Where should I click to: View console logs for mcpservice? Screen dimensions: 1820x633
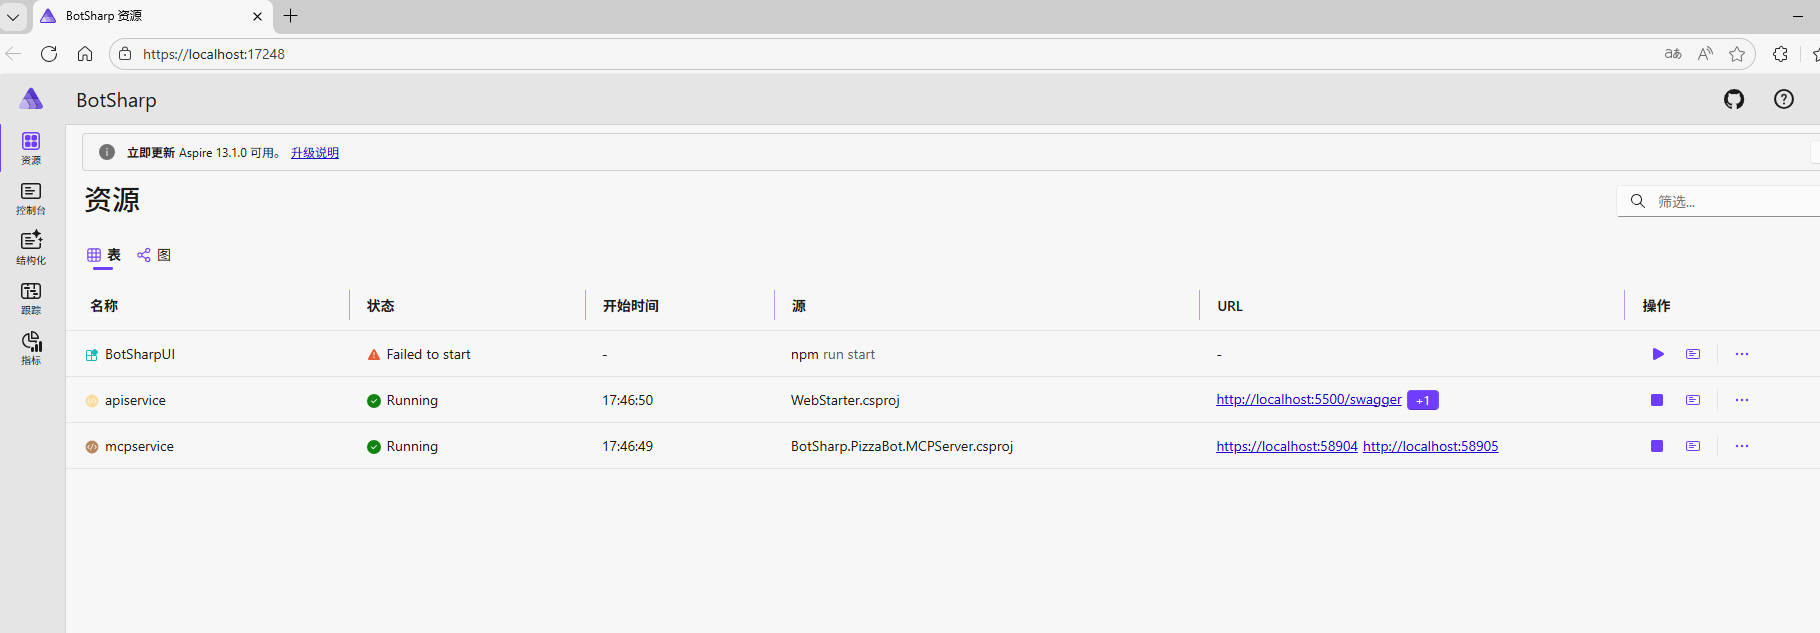tap(1693, 446)
